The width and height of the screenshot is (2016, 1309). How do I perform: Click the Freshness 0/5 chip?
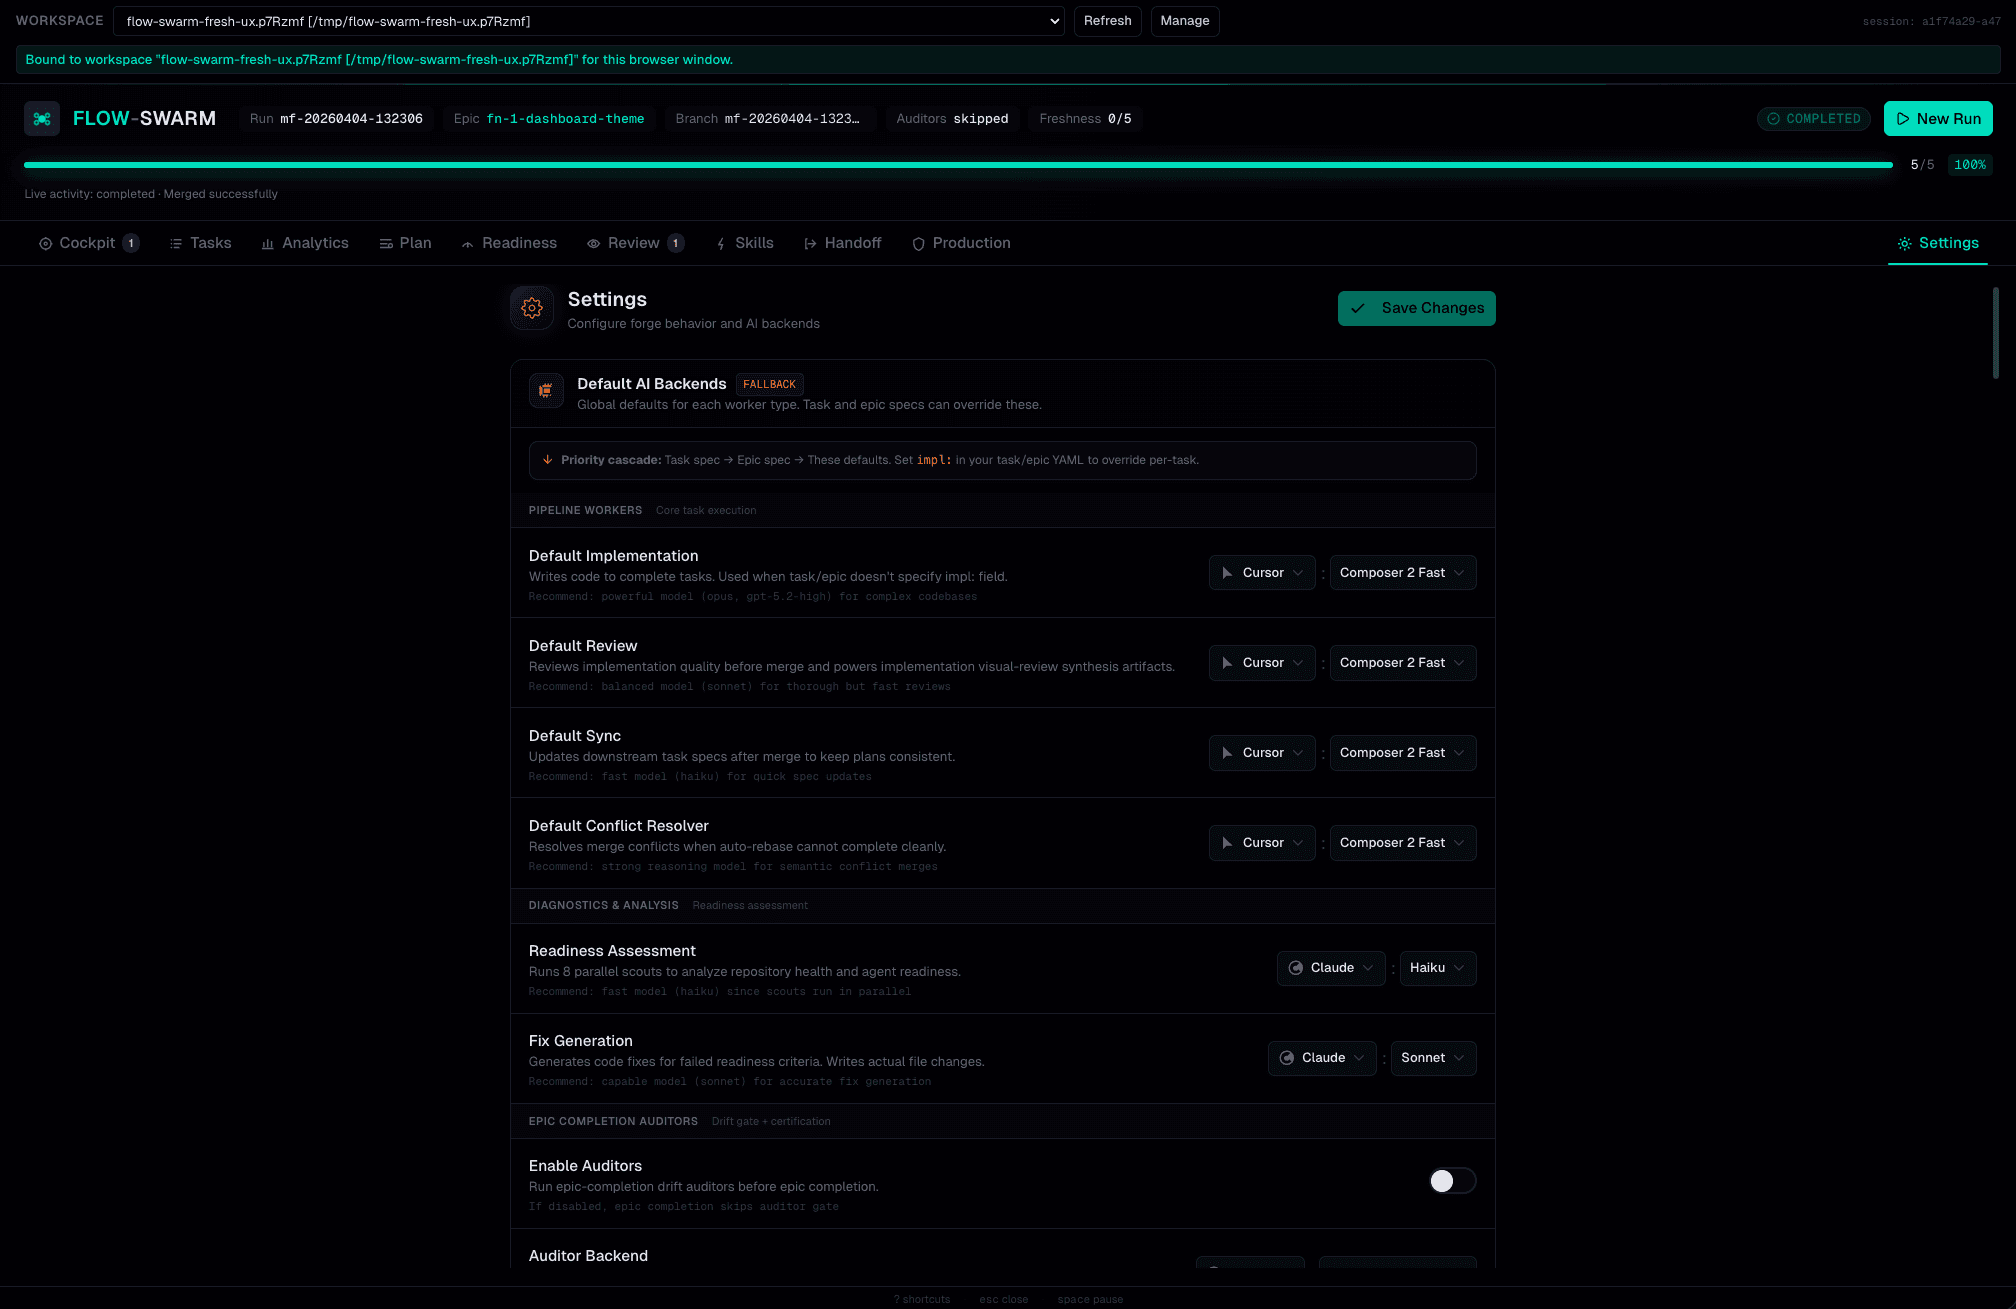1085,119
